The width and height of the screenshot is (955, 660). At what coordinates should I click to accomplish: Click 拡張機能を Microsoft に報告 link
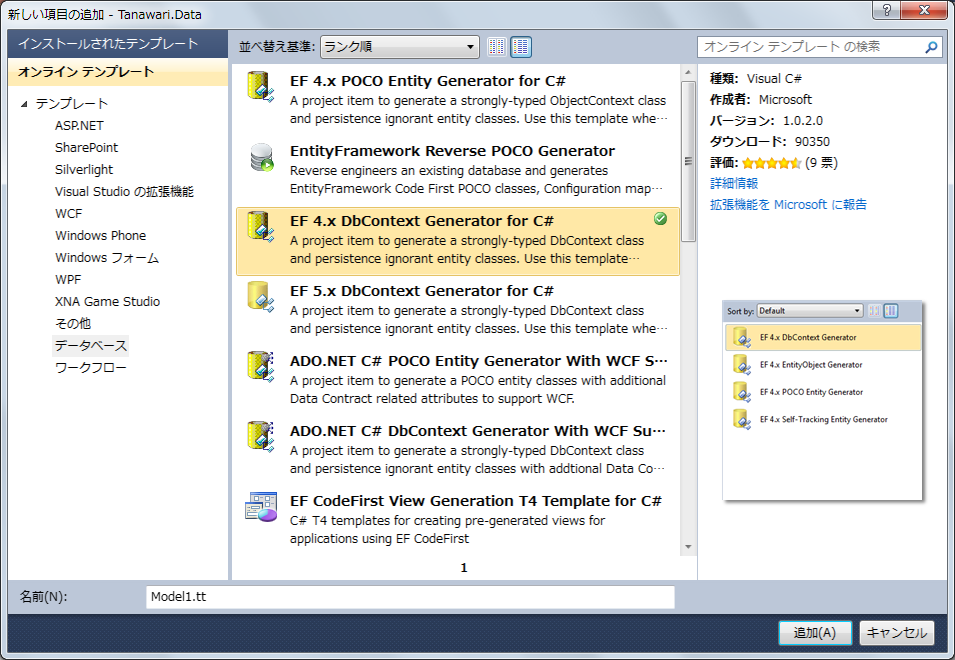pyautogui.click(x=788, y=205)
